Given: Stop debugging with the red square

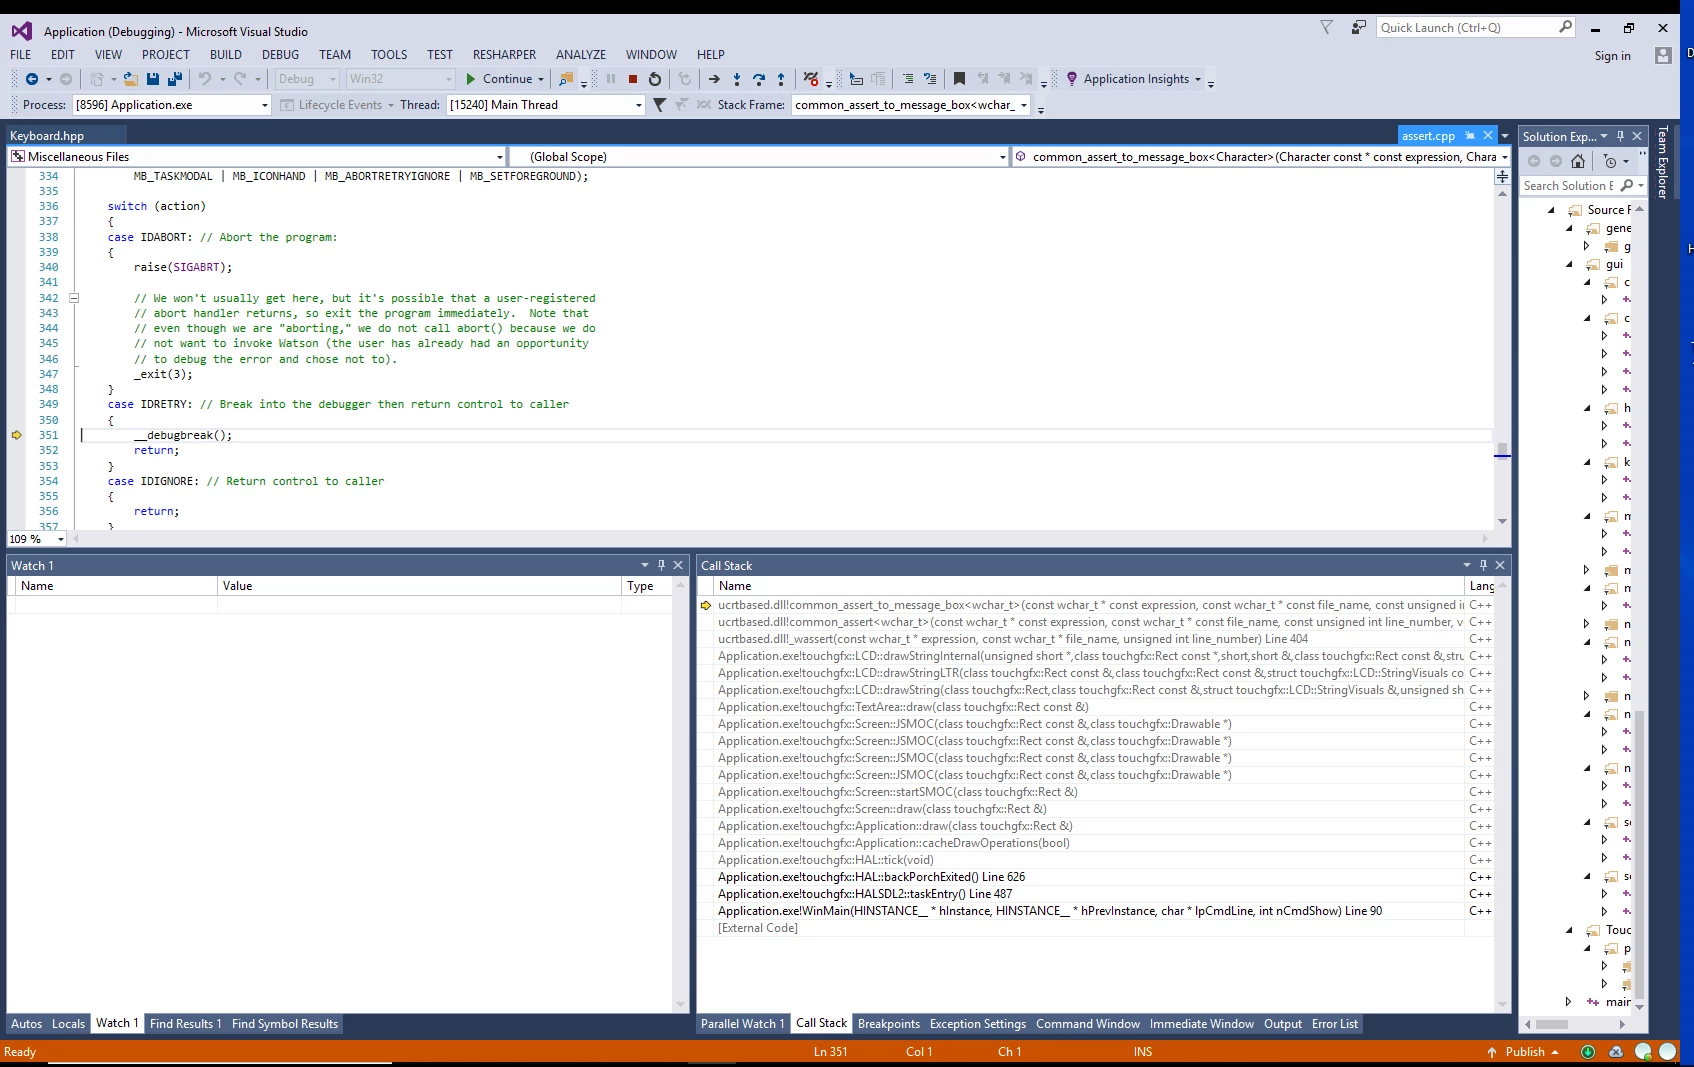Looking at the screenshot, I should click(x=633, y=79).
